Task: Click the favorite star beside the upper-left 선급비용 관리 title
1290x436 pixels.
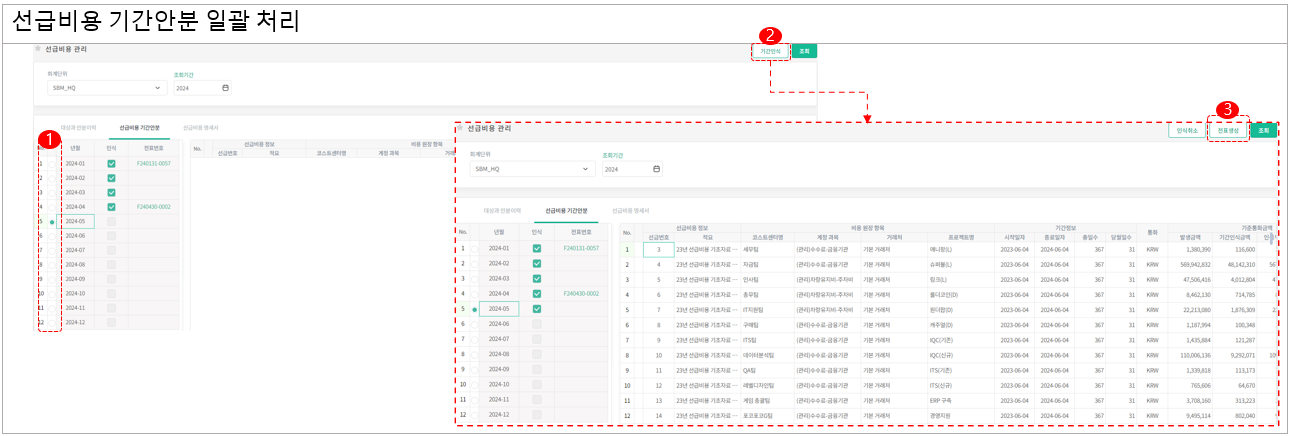Action: [39, 49]
